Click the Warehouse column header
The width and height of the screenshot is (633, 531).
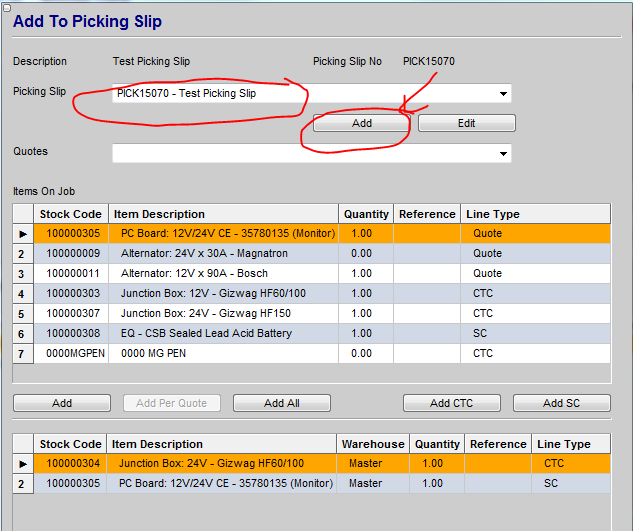[373, 444]
